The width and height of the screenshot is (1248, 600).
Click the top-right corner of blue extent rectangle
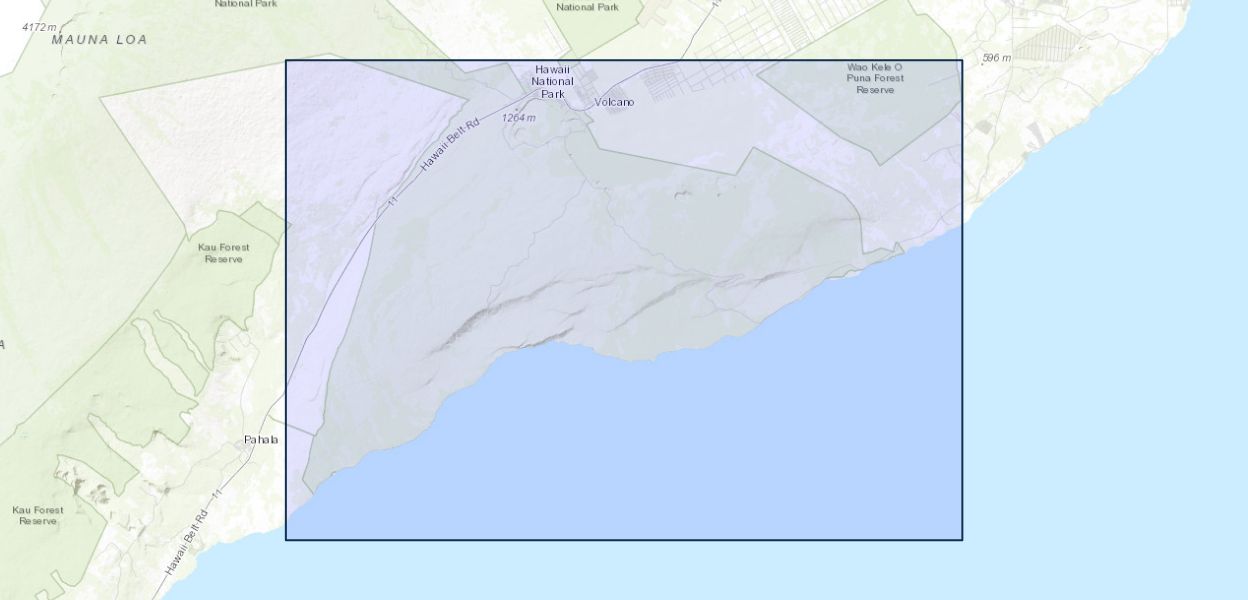point(962,60)
